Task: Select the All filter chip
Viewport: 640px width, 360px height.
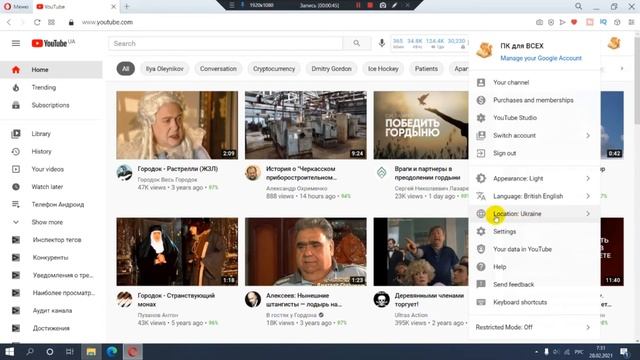Action: (126, 69)
